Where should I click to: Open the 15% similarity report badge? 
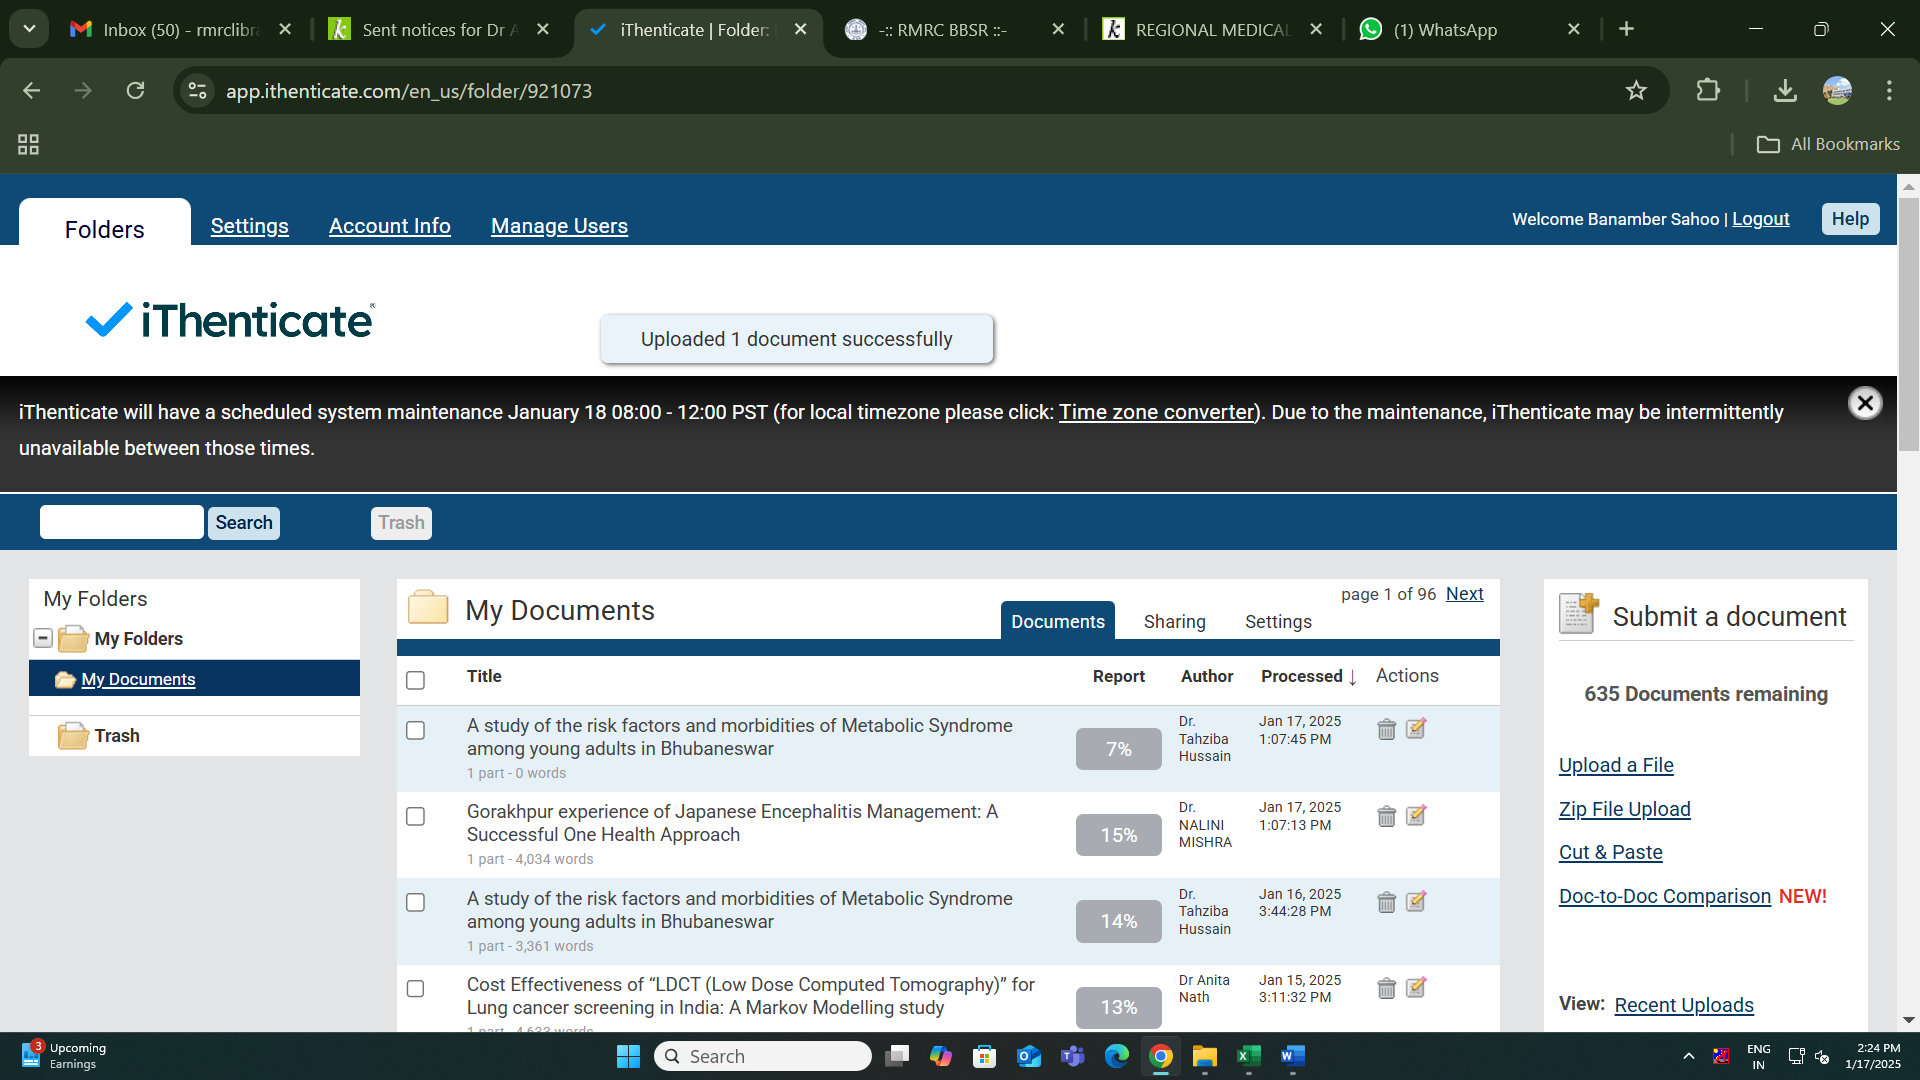click(1118, 835)
